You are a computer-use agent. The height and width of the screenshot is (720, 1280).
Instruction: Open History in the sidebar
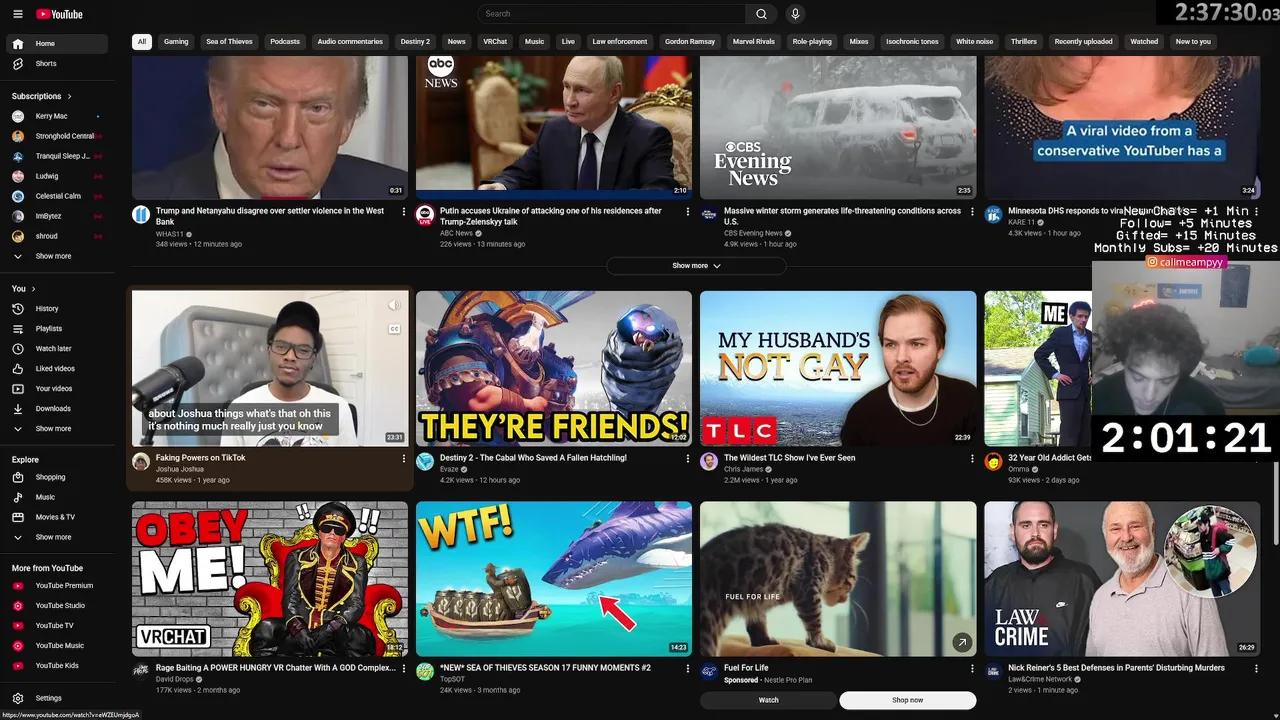click(x=58, y=309)
